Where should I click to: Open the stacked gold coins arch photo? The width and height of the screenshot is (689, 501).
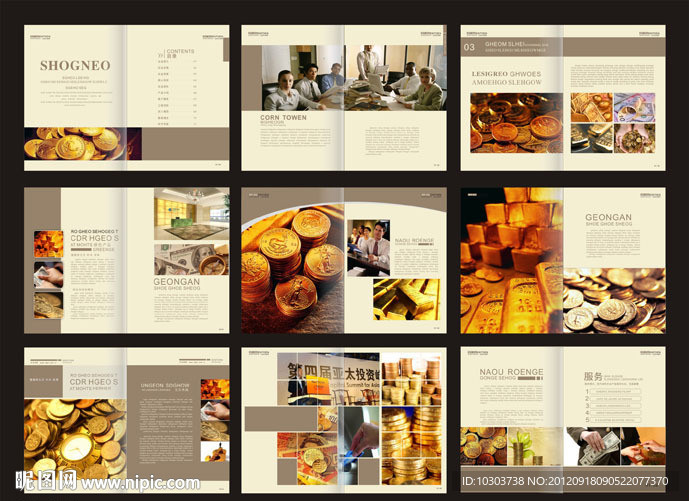(x=293, y=268)
